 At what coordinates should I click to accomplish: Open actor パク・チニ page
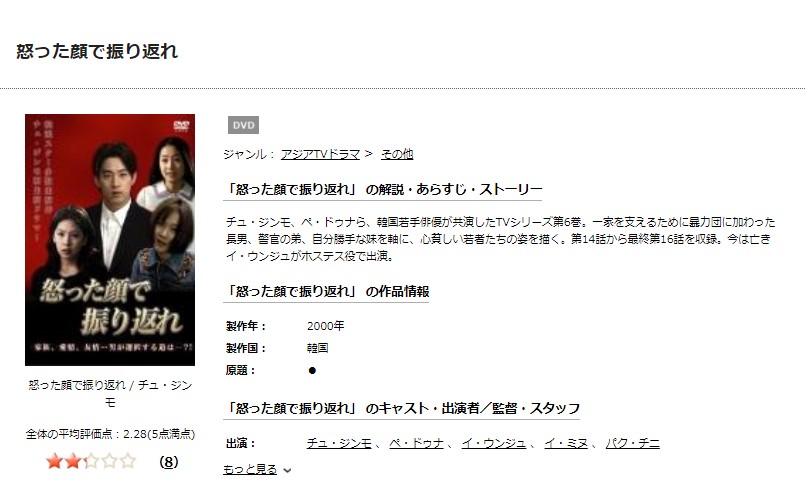point(632,443)
